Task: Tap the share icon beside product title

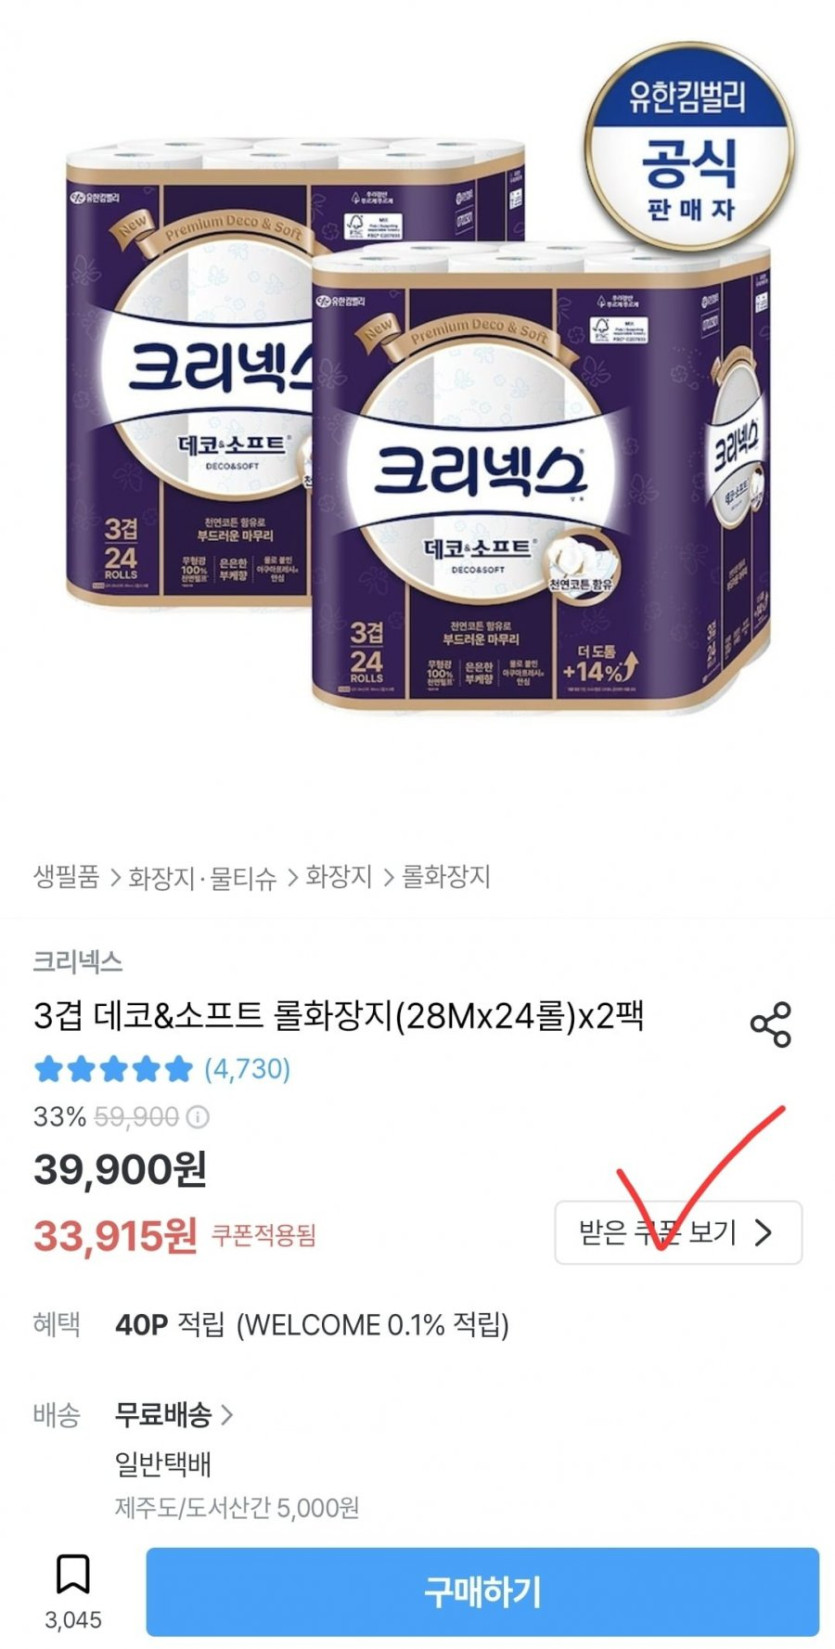Action: [x=770, y=1024]
